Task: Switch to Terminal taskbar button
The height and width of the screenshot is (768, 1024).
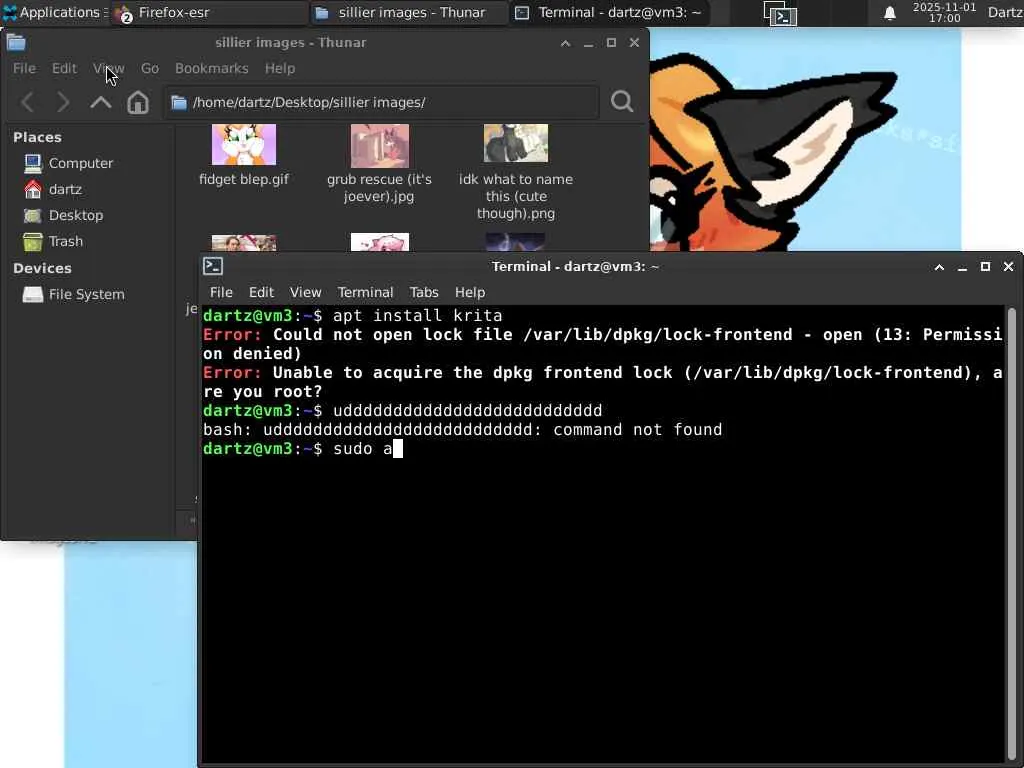Action: (x=609, y=12)
